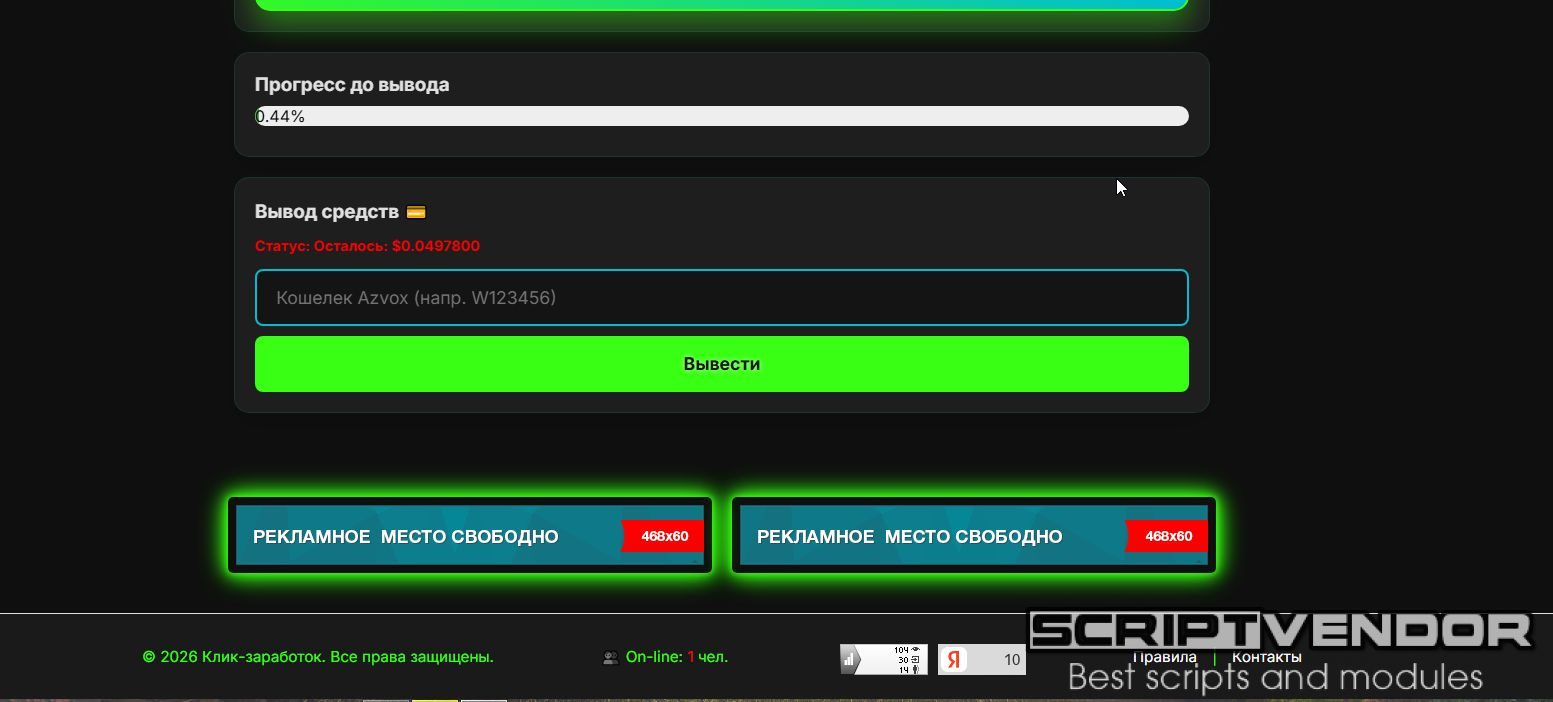Click the left РЕКЛАМНОЕ МЕСТО СВОБОДНО banner text
This screenshot has height=702, width=1553.
(405, 537)
